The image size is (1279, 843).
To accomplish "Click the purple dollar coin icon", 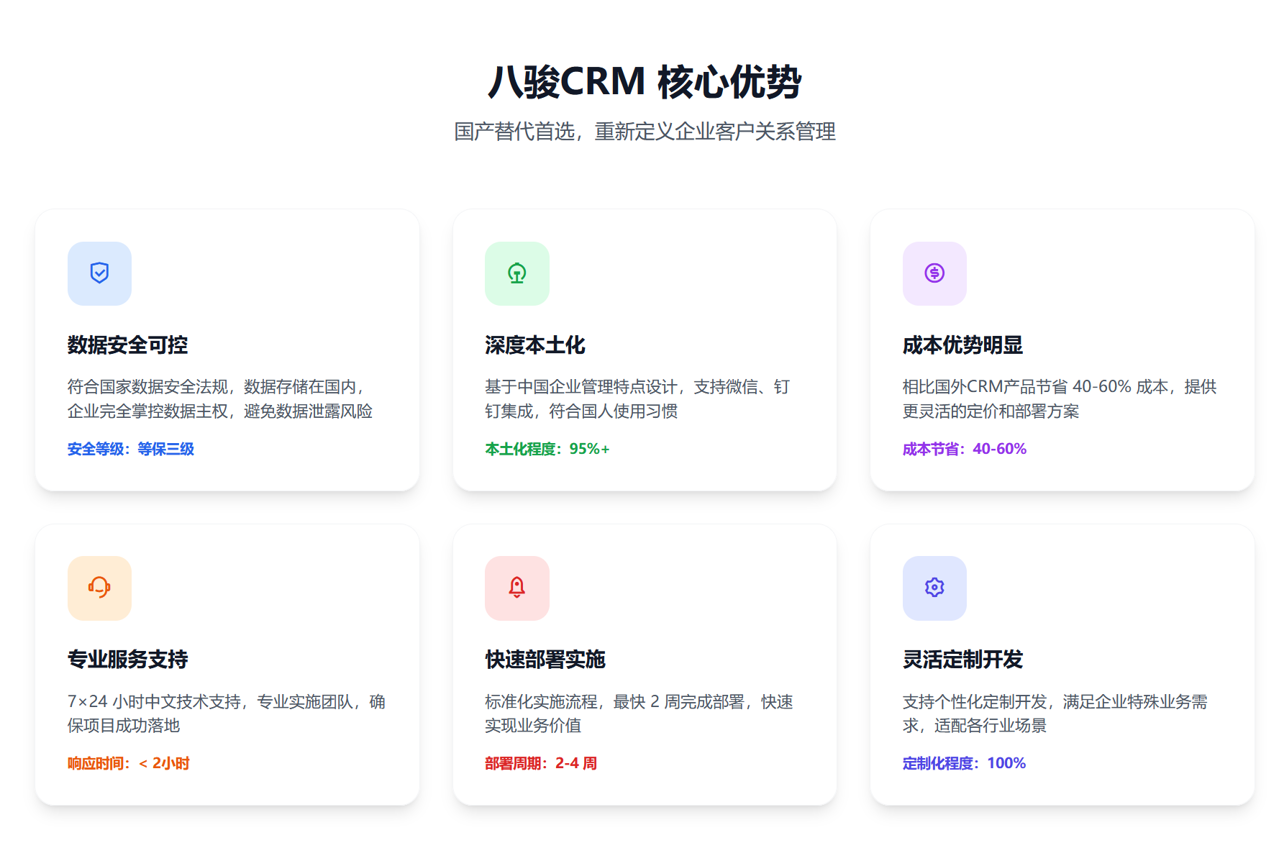I will (x=934, y=273).
